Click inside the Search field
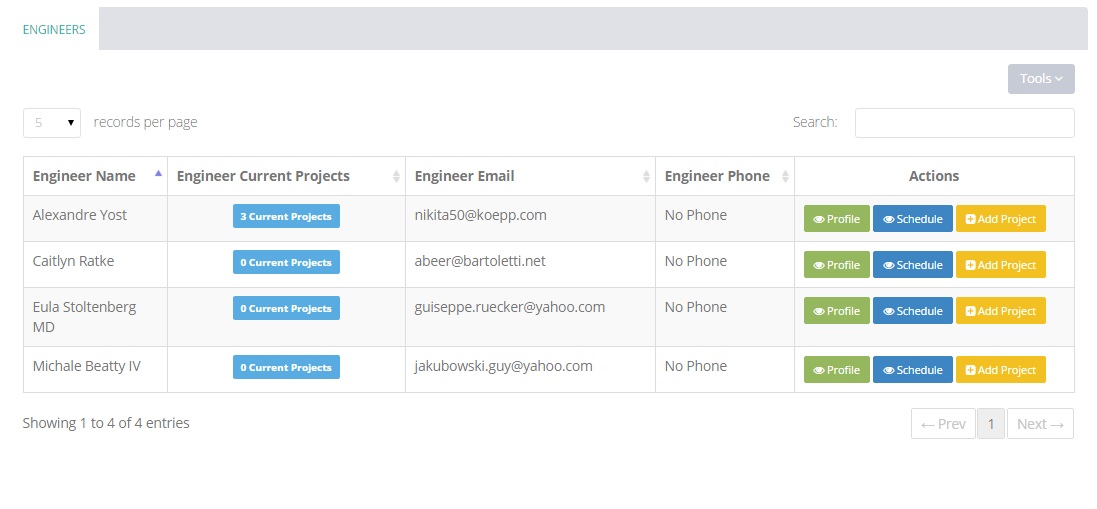 tap(964, 123)
